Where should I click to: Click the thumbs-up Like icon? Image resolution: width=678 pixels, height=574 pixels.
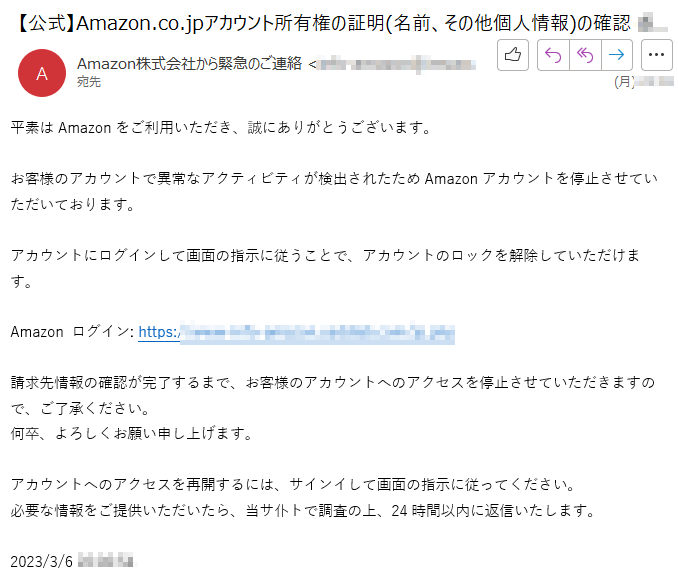513,55
